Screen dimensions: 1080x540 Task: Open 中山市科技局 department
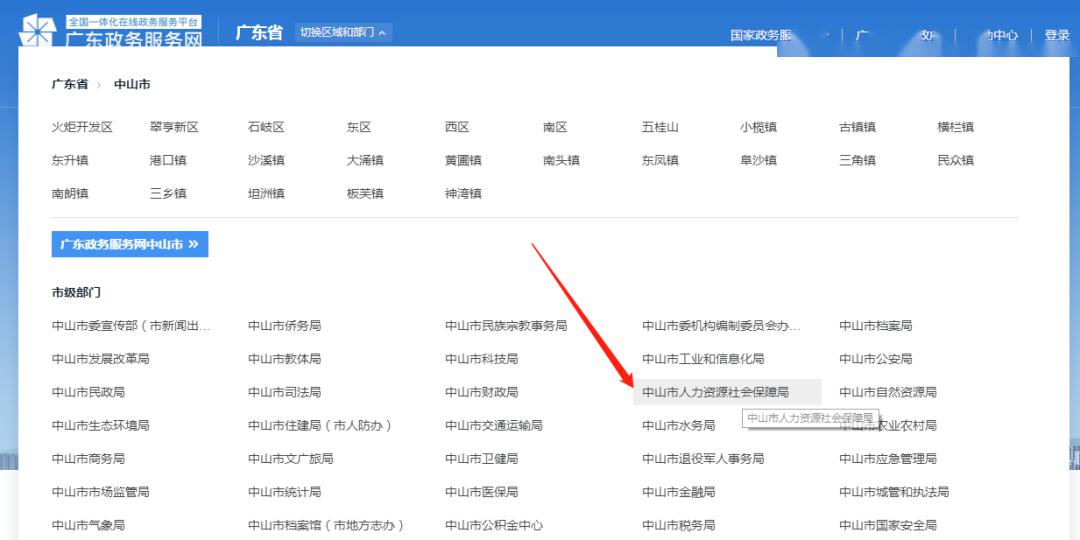481,359
